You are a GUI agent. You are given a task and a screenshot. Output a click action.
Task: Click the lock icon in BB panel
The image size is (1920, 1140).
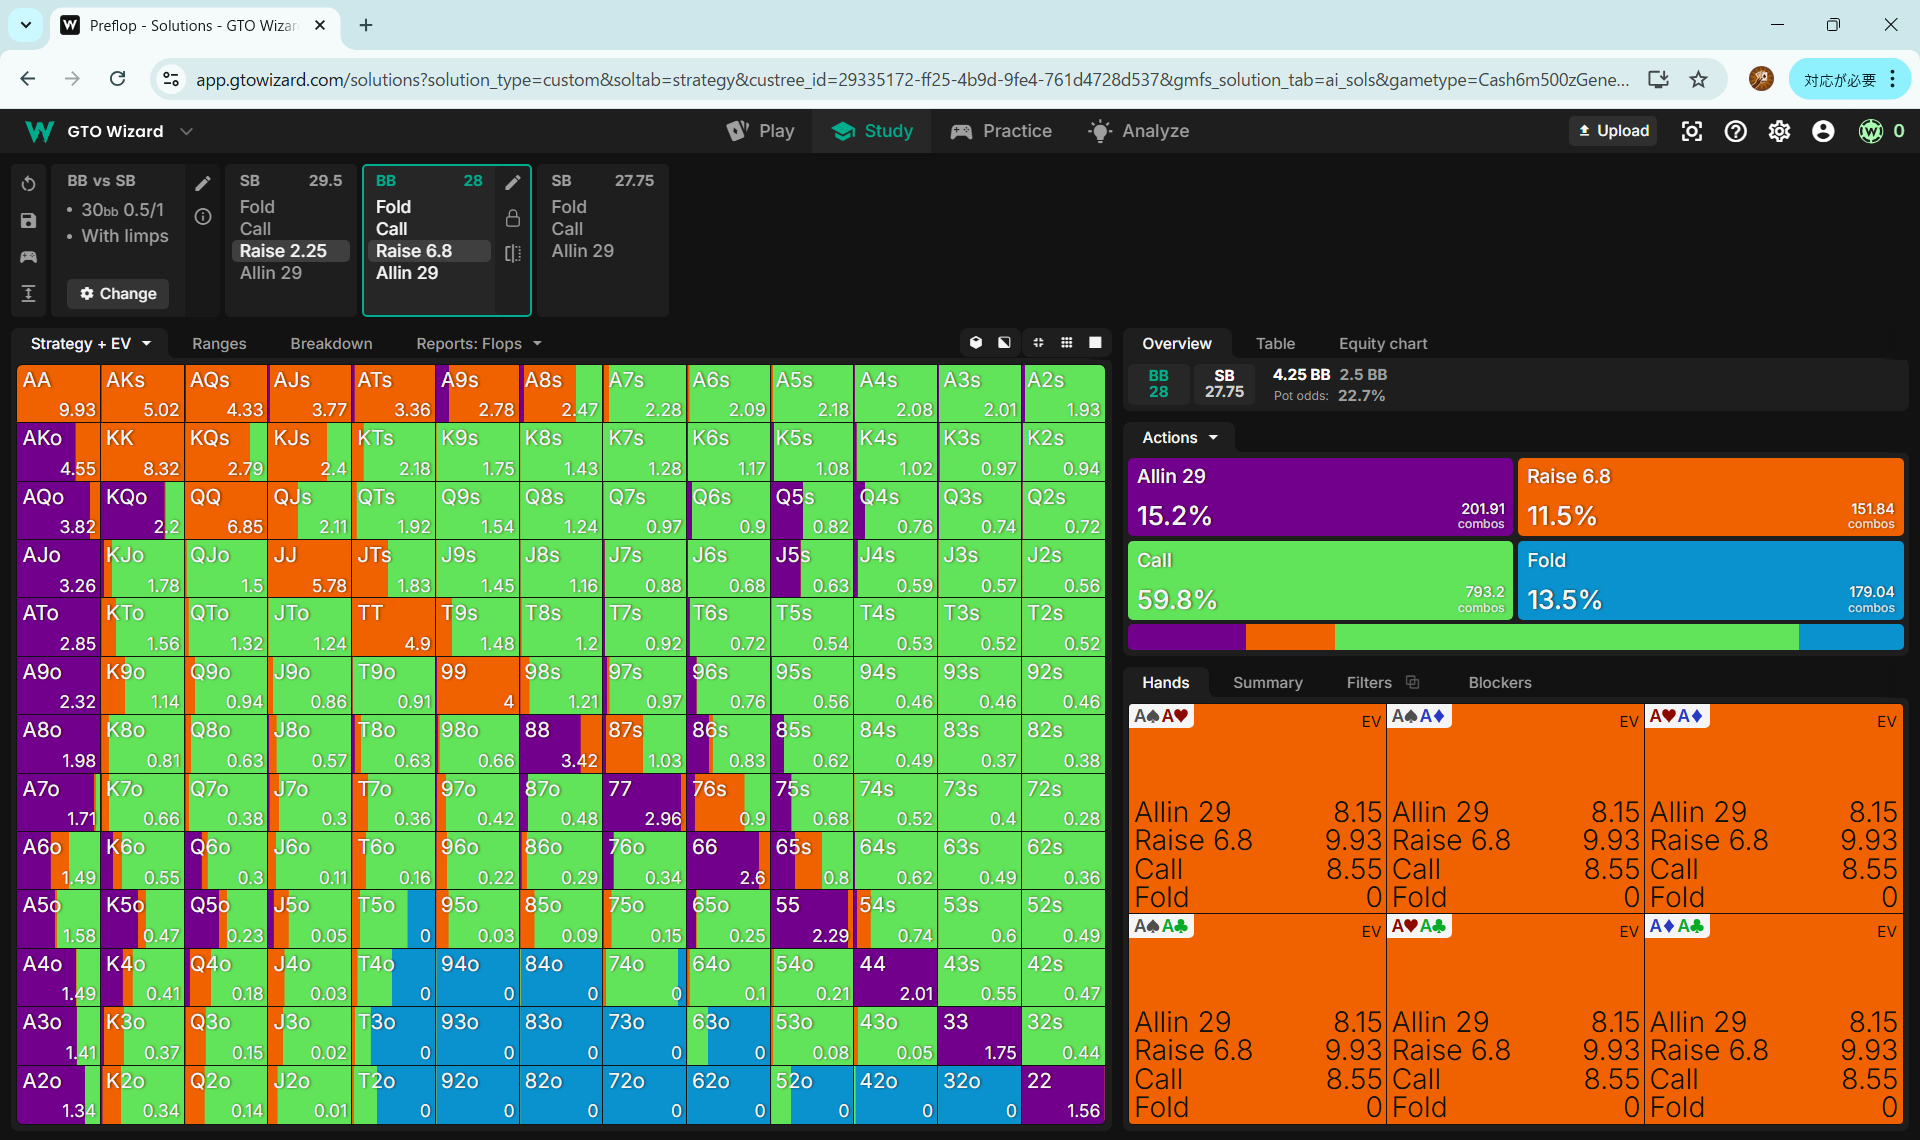click(x=513, y=218)
